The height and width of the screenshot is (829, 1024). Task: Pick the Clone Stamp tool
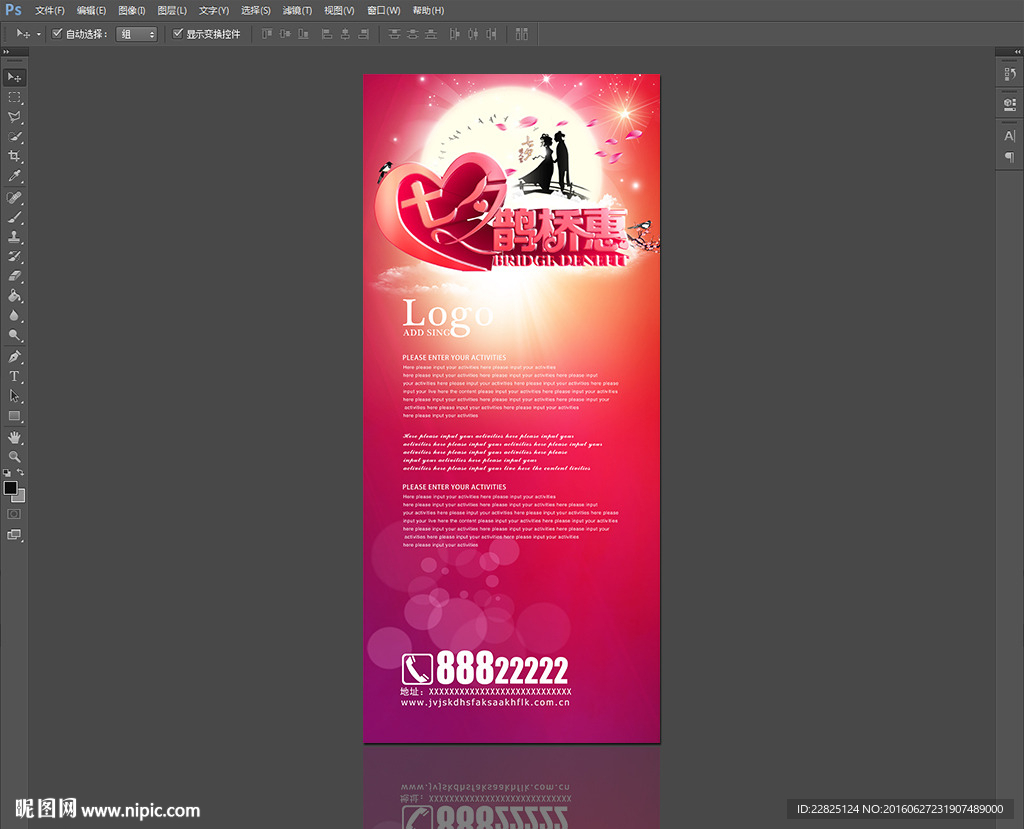click(x=14, y=237)
